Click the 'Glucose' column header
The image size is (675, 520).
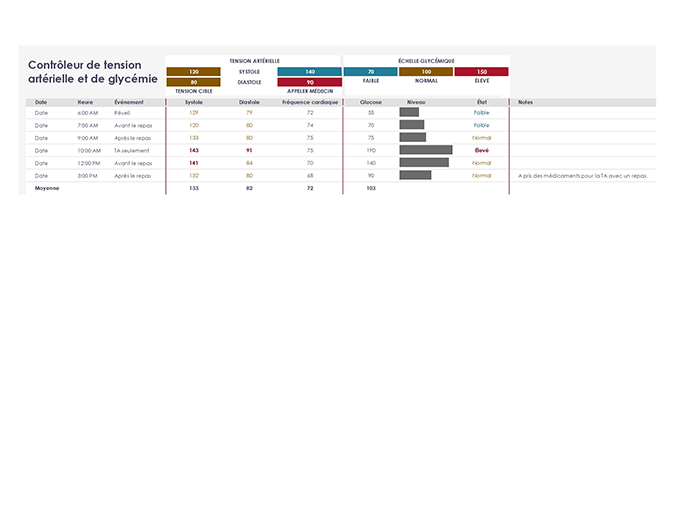pos(371,102)
